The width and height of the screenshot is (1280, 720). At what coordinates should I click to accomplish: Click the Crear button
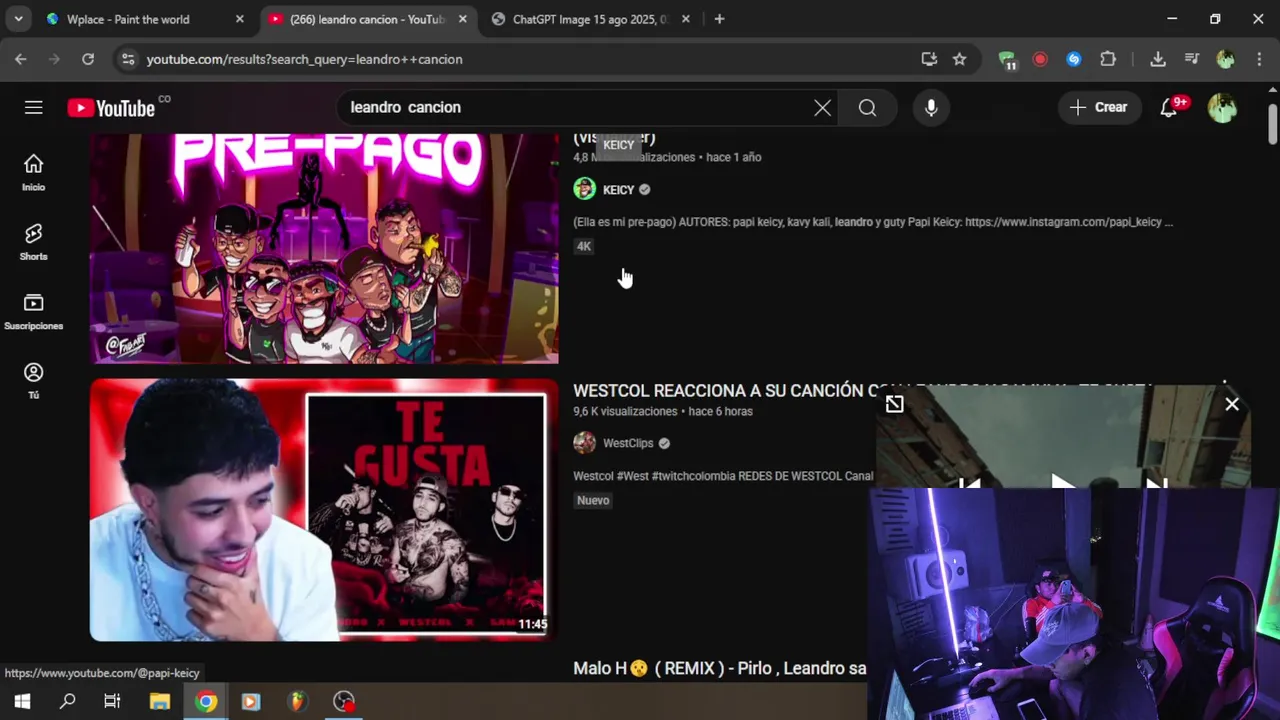pyautogui.click(x=1099, y=107)
